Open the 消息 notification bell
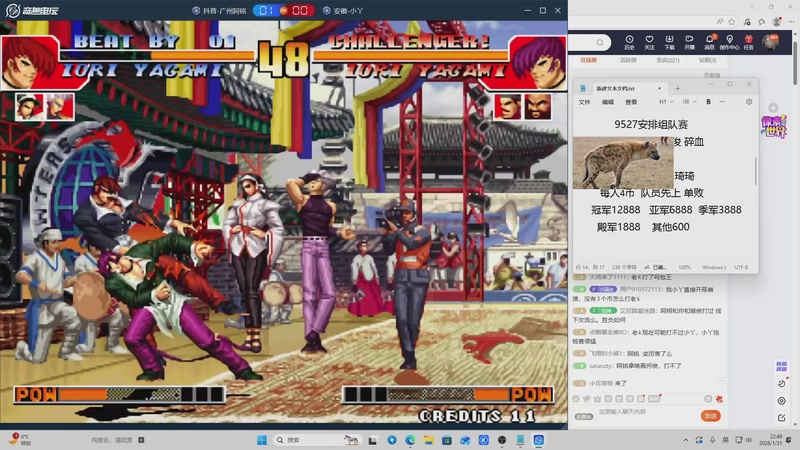 (709, 42)
